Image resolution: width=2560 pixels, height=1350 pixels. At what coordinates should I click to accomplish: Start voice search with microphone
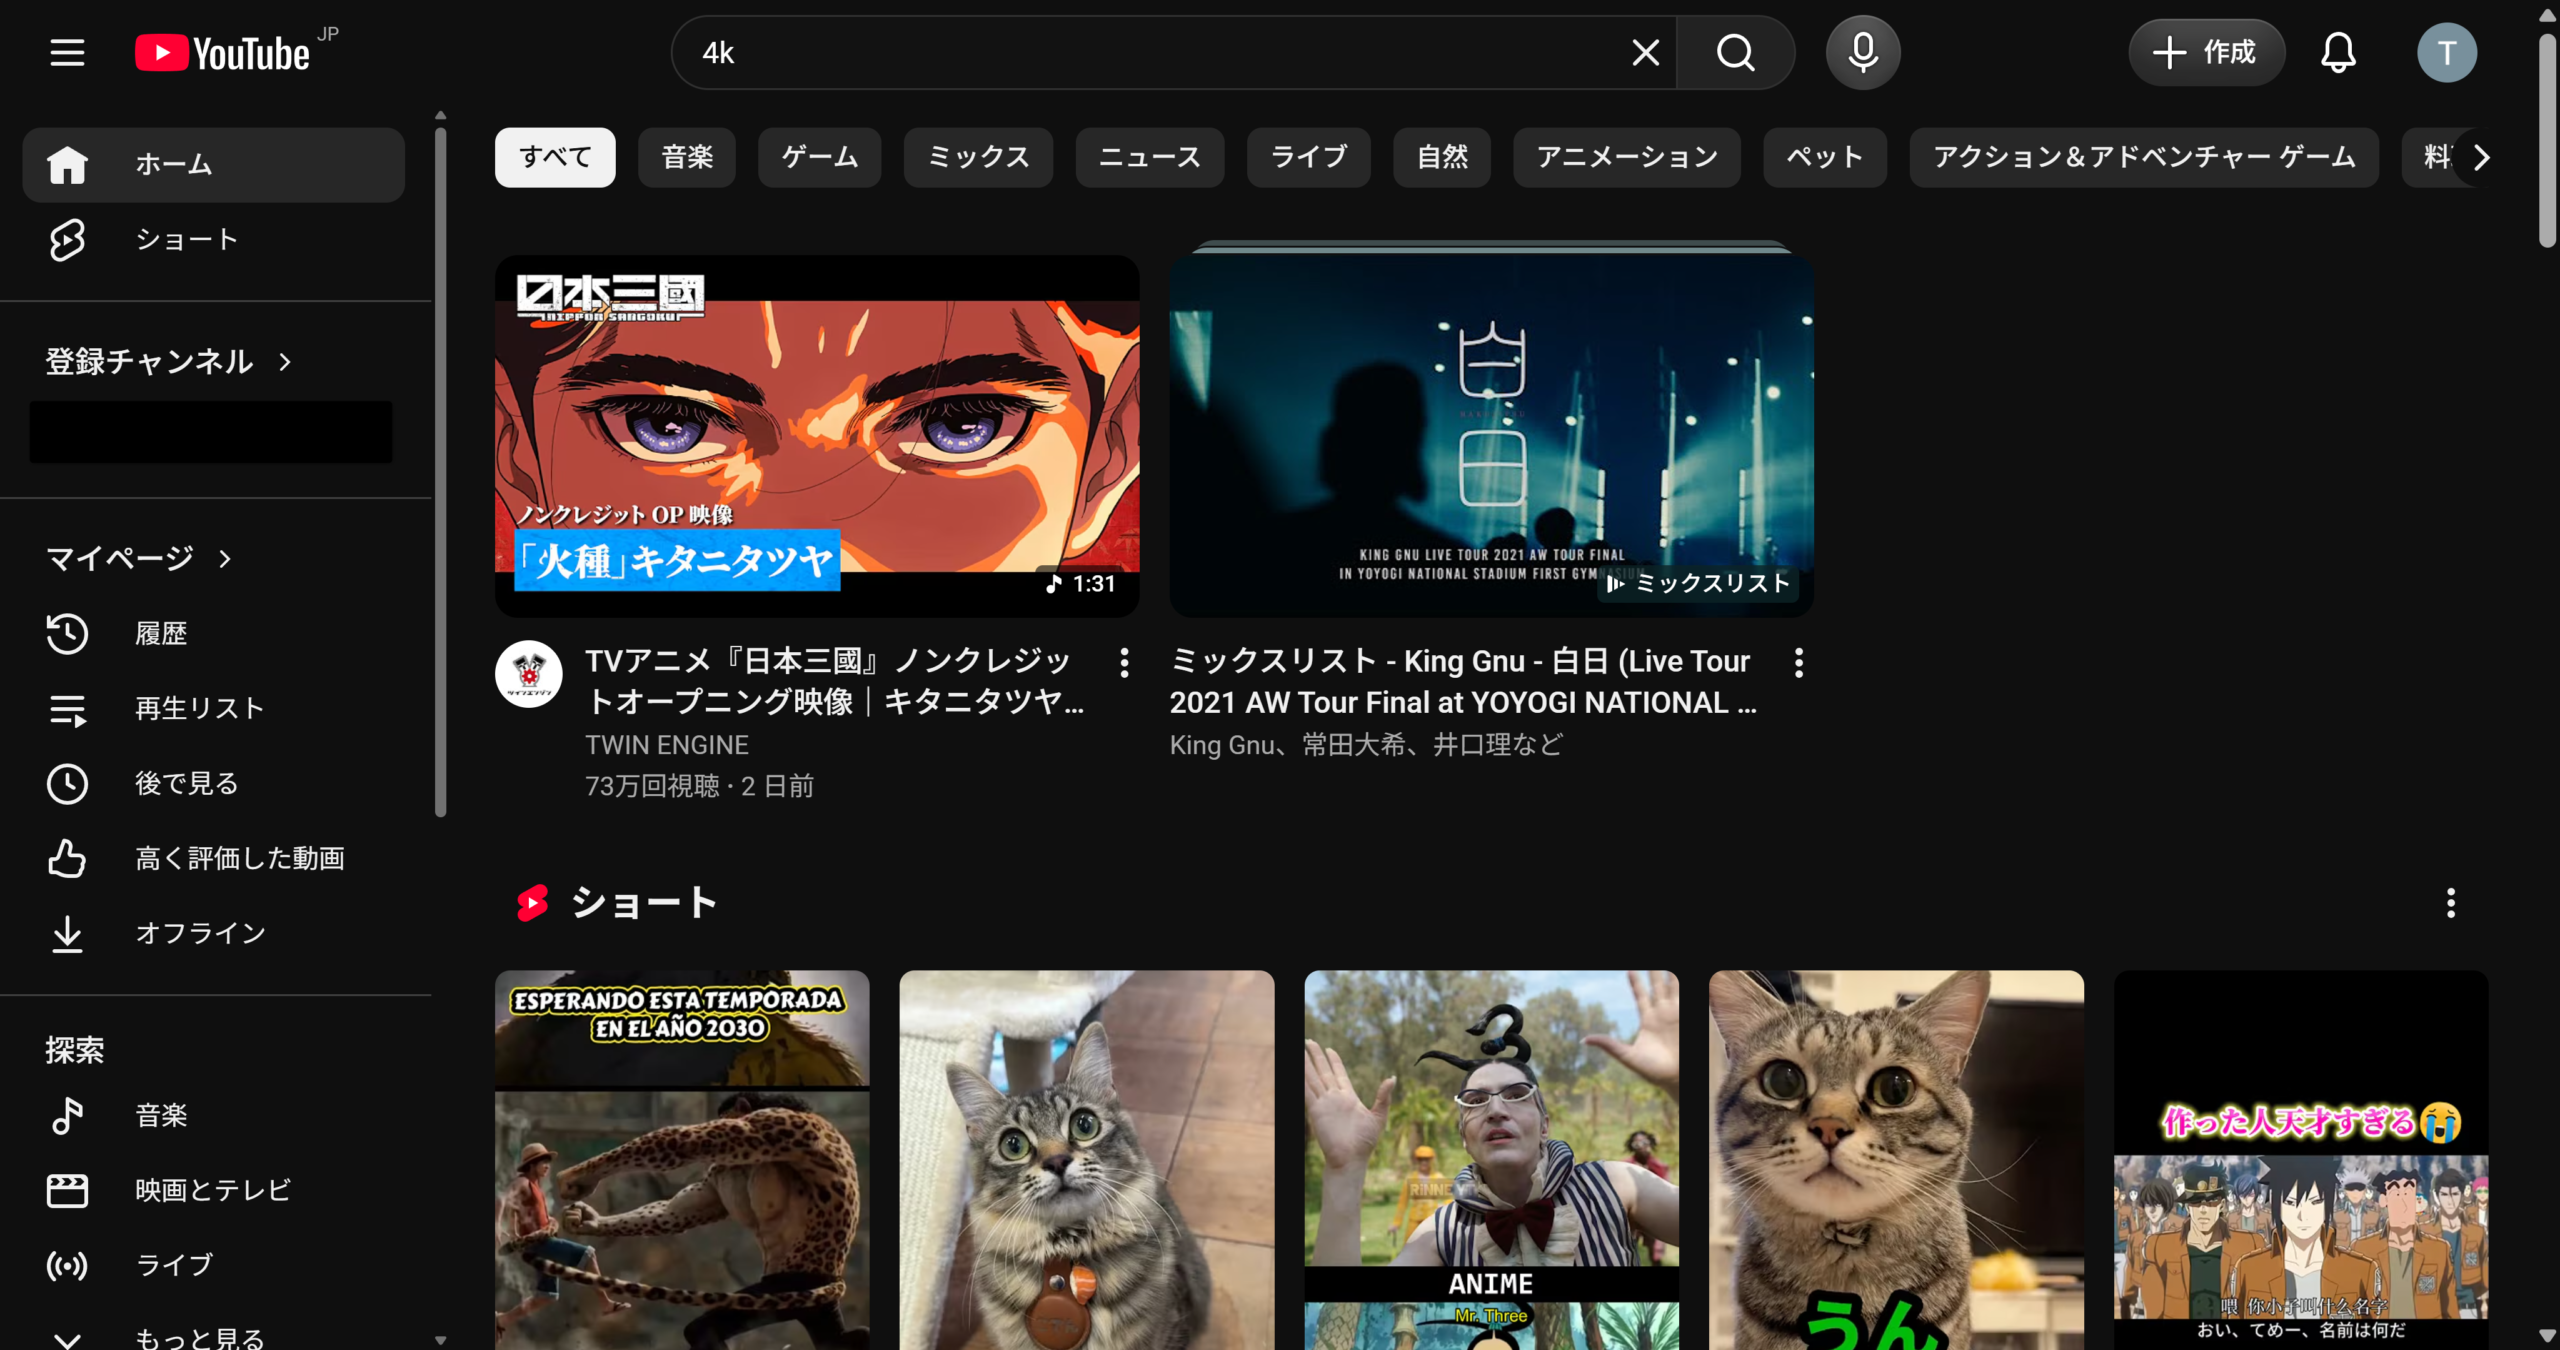[x=1862, y=52]
